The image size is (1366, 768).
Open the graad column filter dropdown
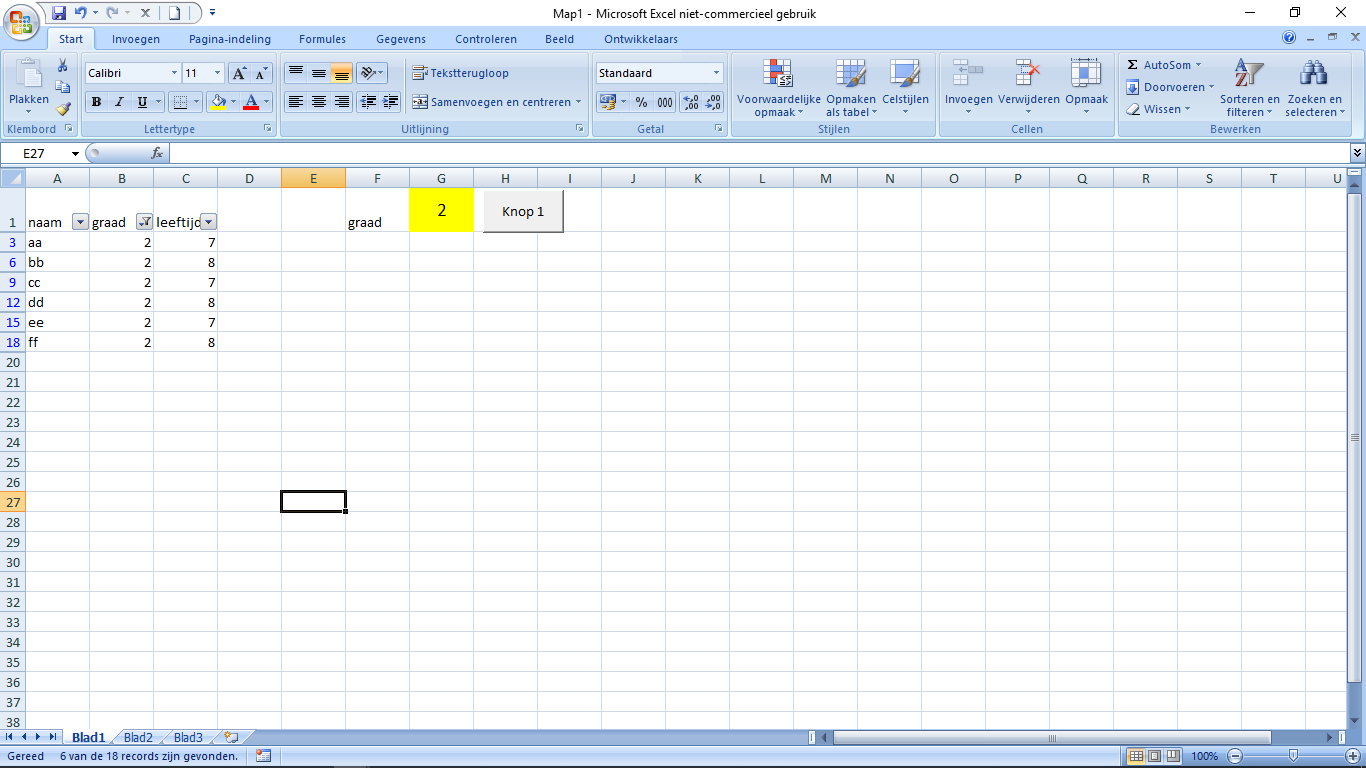[144, 222]
